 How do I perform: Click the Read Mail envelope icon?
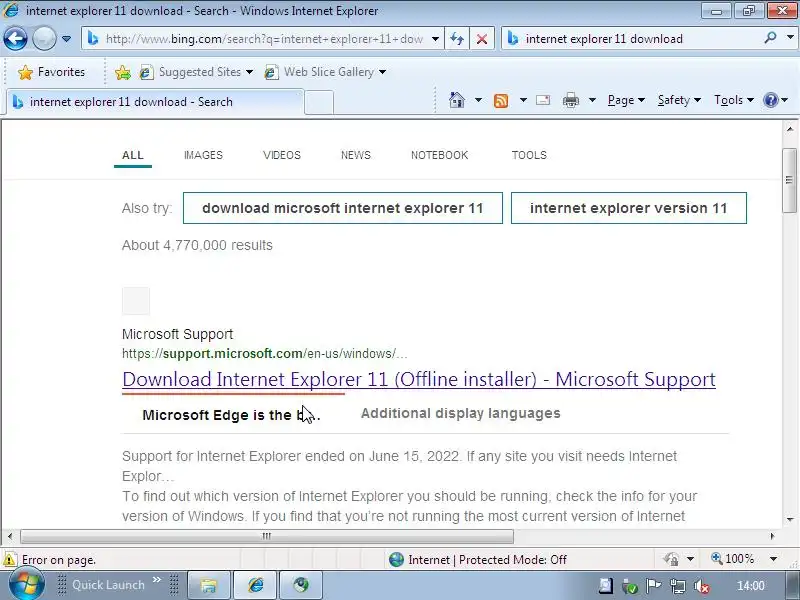543,100
